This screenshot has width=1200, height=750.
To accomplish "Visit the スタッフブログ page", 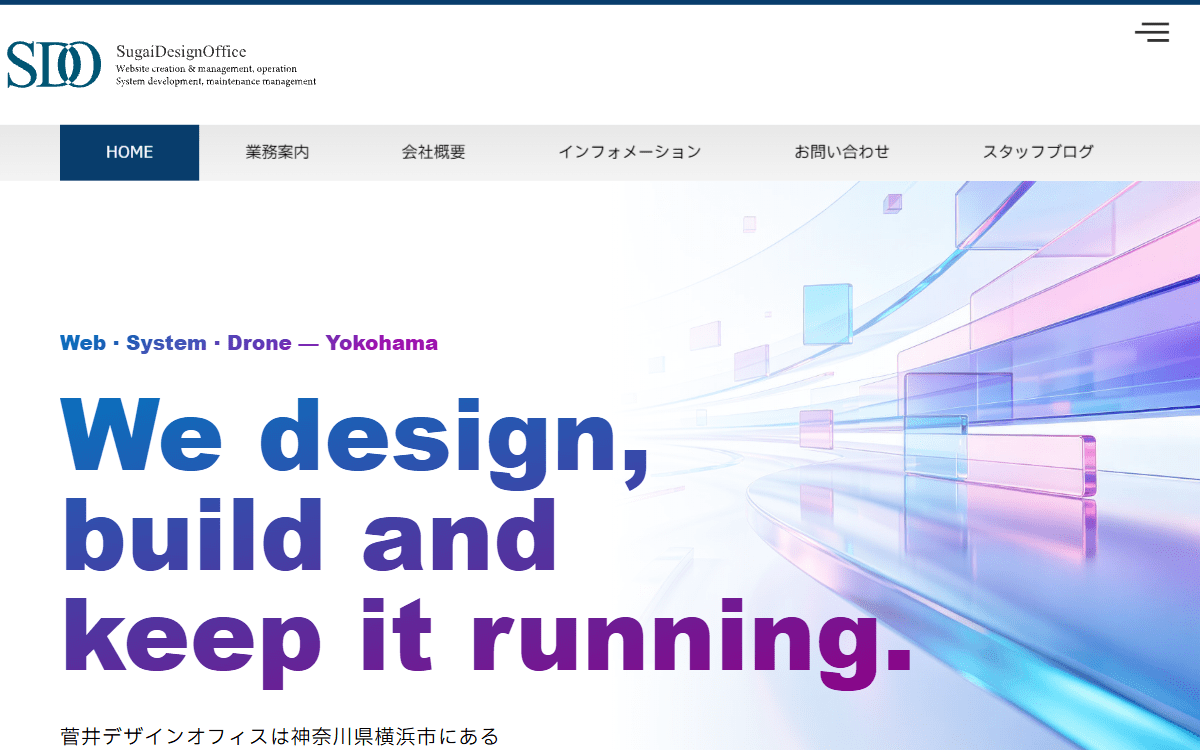I will point(1038,152).
